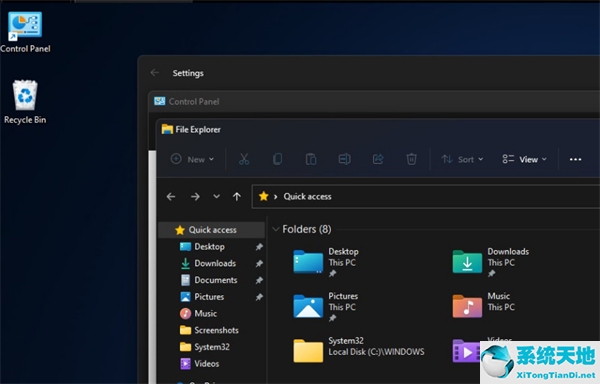Open the Recycle Bin desktop icon
The width and height of the screenshot is (600, 384).
pos(25,102)
